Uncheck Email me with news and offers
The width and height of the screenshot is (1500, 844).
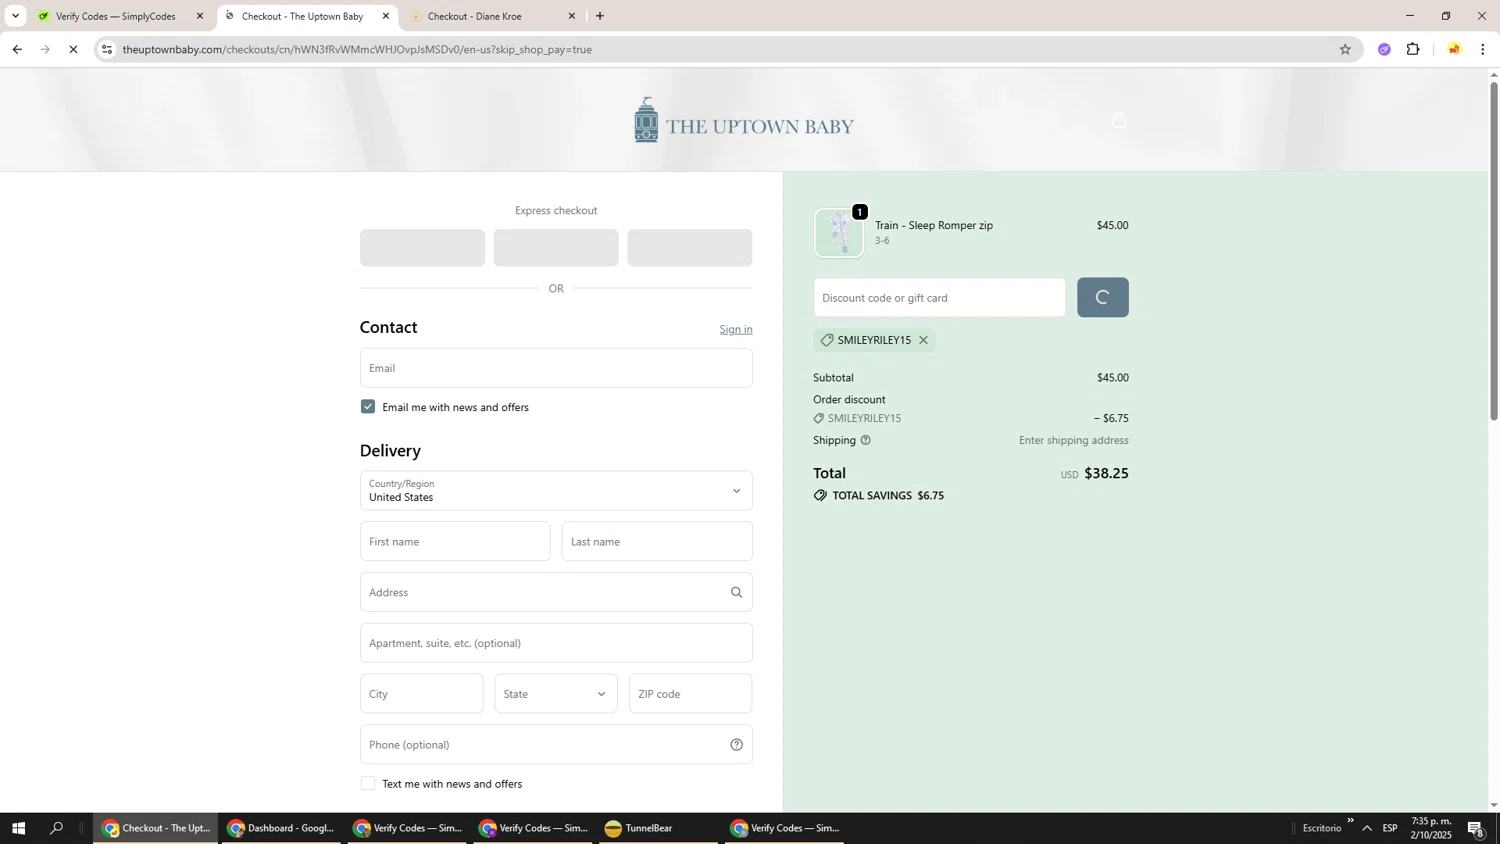point(368,407)
